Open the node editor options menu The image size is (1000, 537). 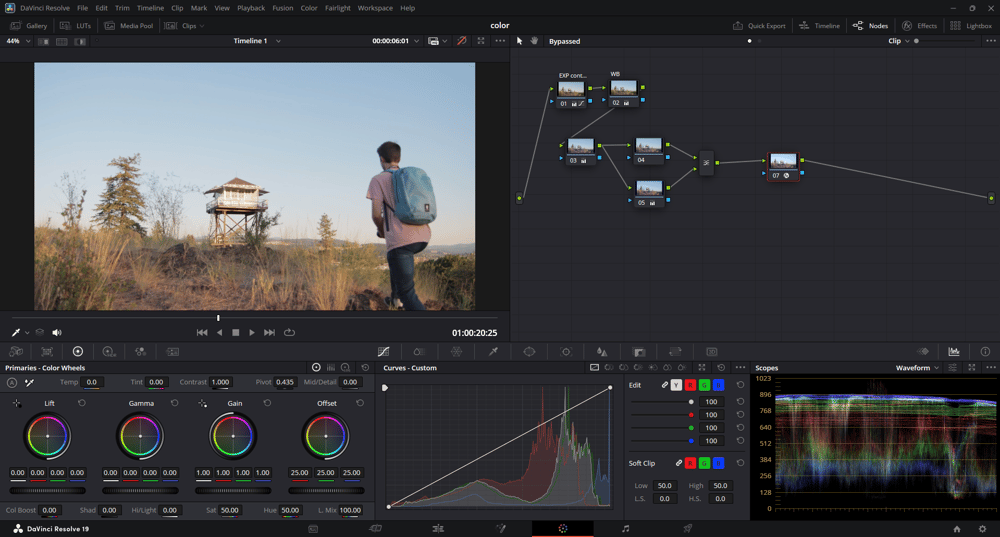click(990, 41)
